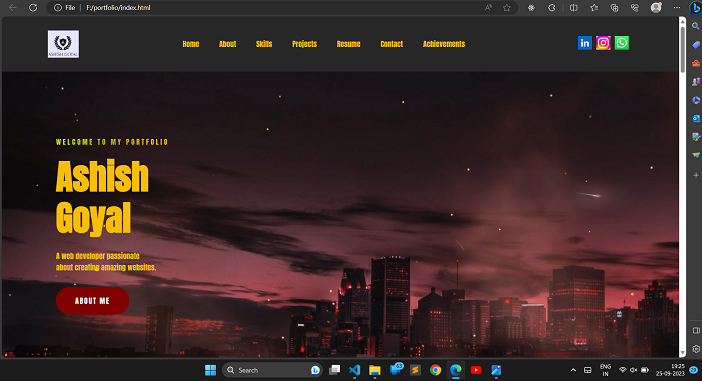This screenshot has height=381, width=702.
Task: Click the Ashish Goyal heading text
Action: coord(102,197)
